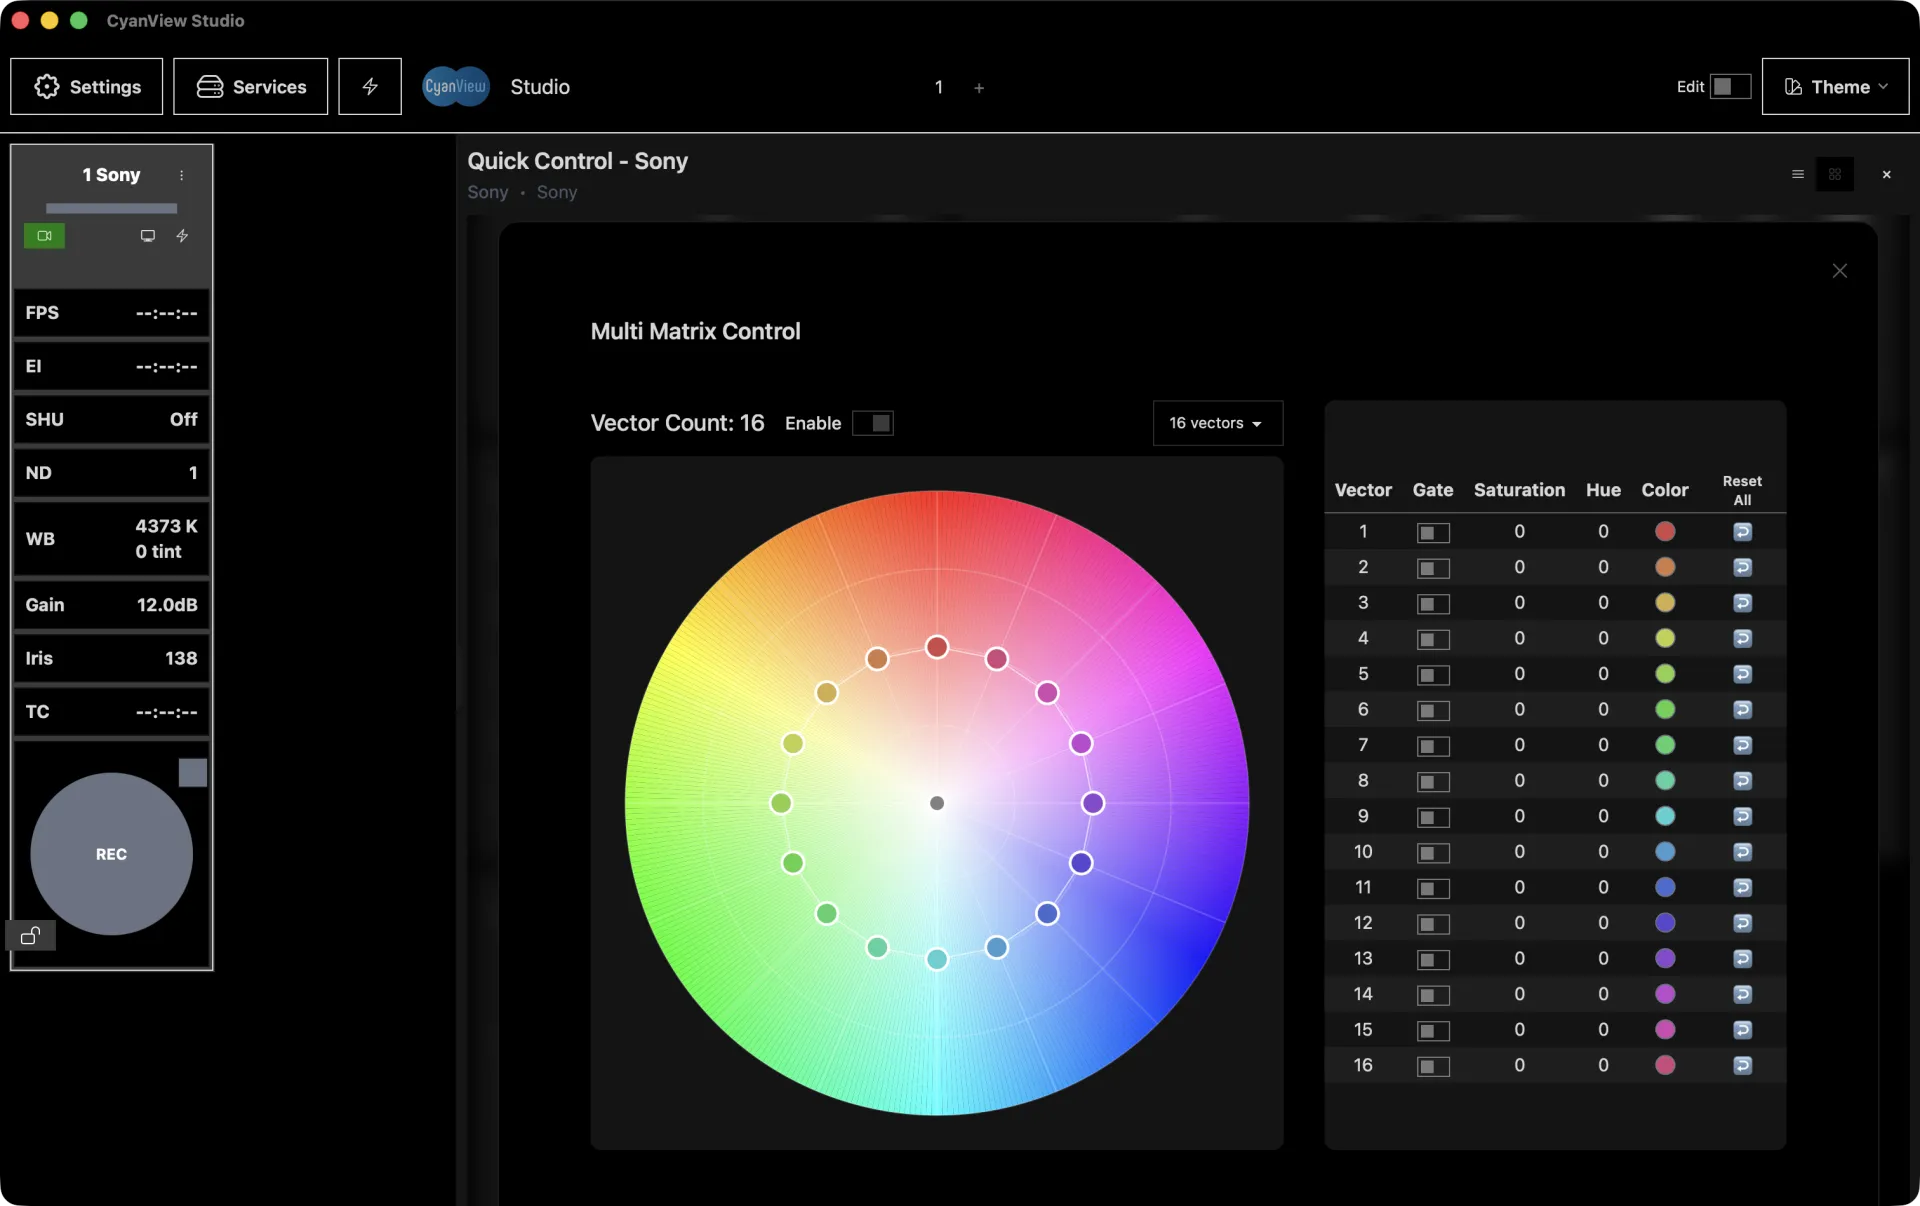Toggle the Gate for vector 16
Image resolution: width=1920 pixels, height=1206 pixels.
click(x=1433, y=1067)
